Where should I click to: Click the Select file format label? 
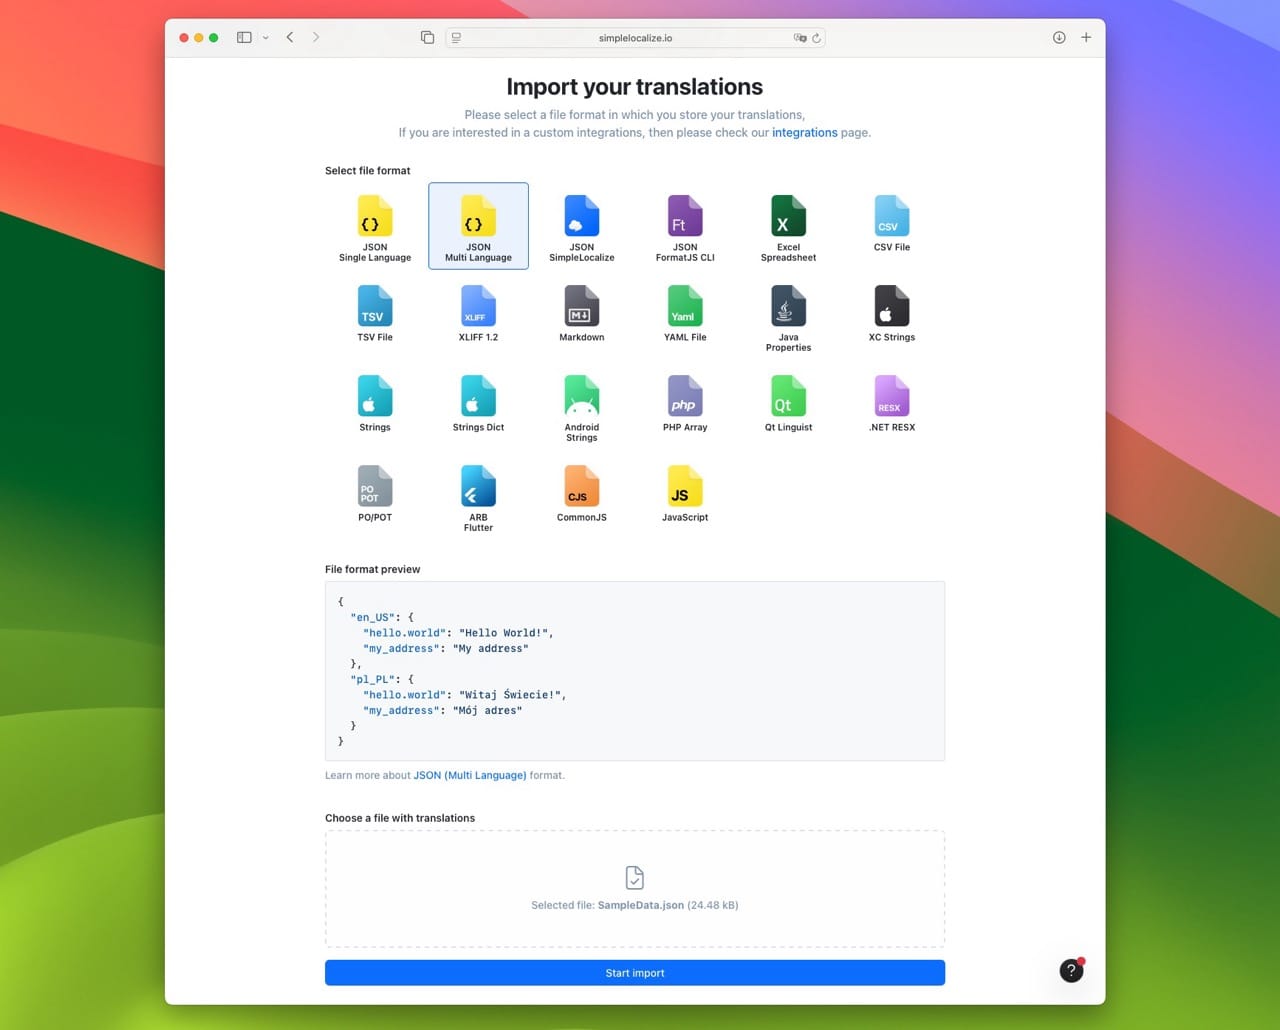click(368, 171)
